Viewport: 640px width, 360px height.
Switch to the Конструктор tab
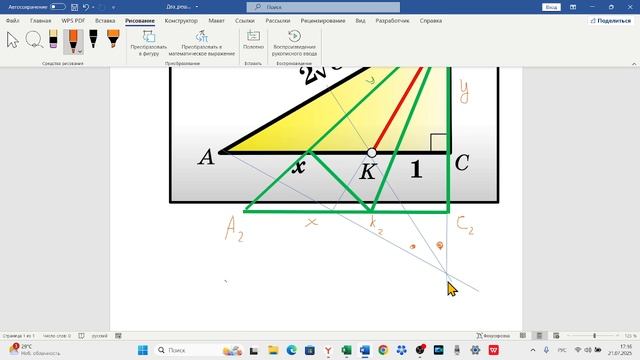pos(181,20)
